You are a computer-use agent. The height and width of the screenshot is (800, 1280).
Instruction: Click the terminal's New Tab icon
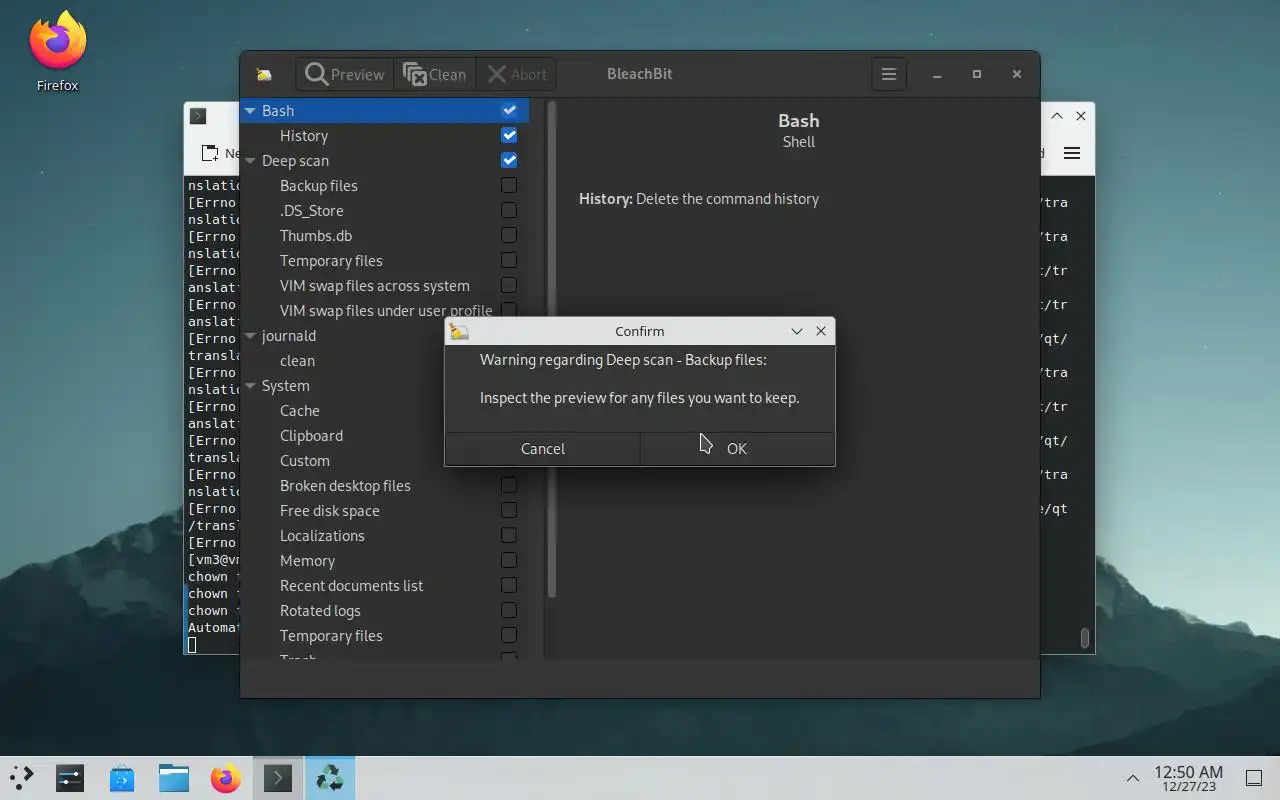pos(210,153)
